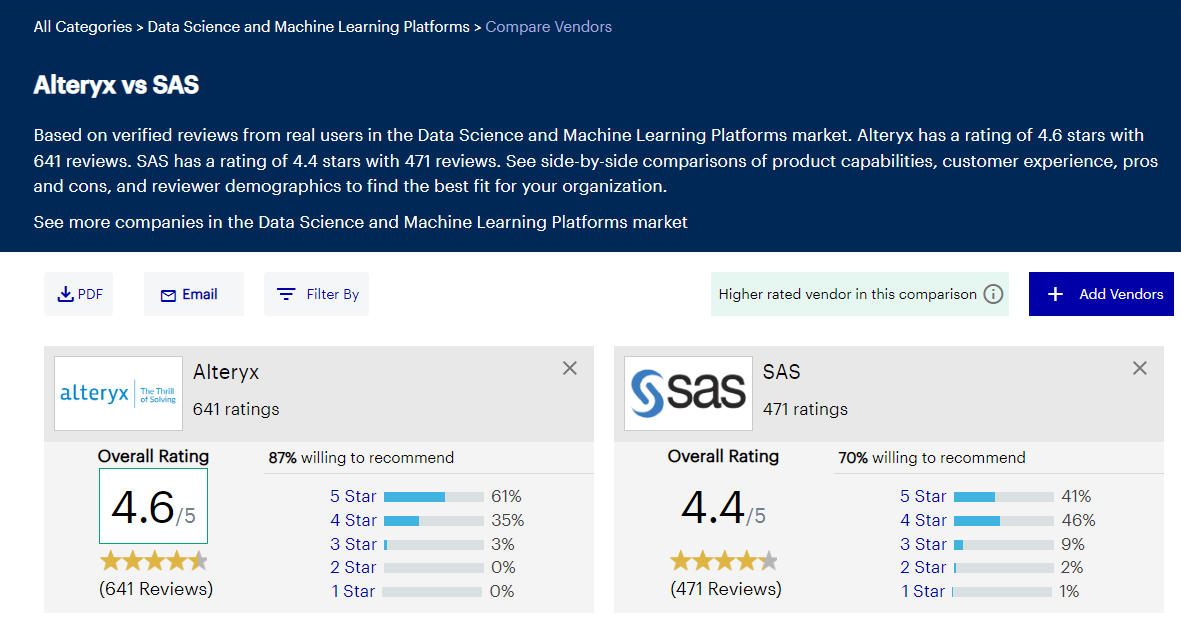Select Alteryx 3 Star filter

click(x=353, y=544)
